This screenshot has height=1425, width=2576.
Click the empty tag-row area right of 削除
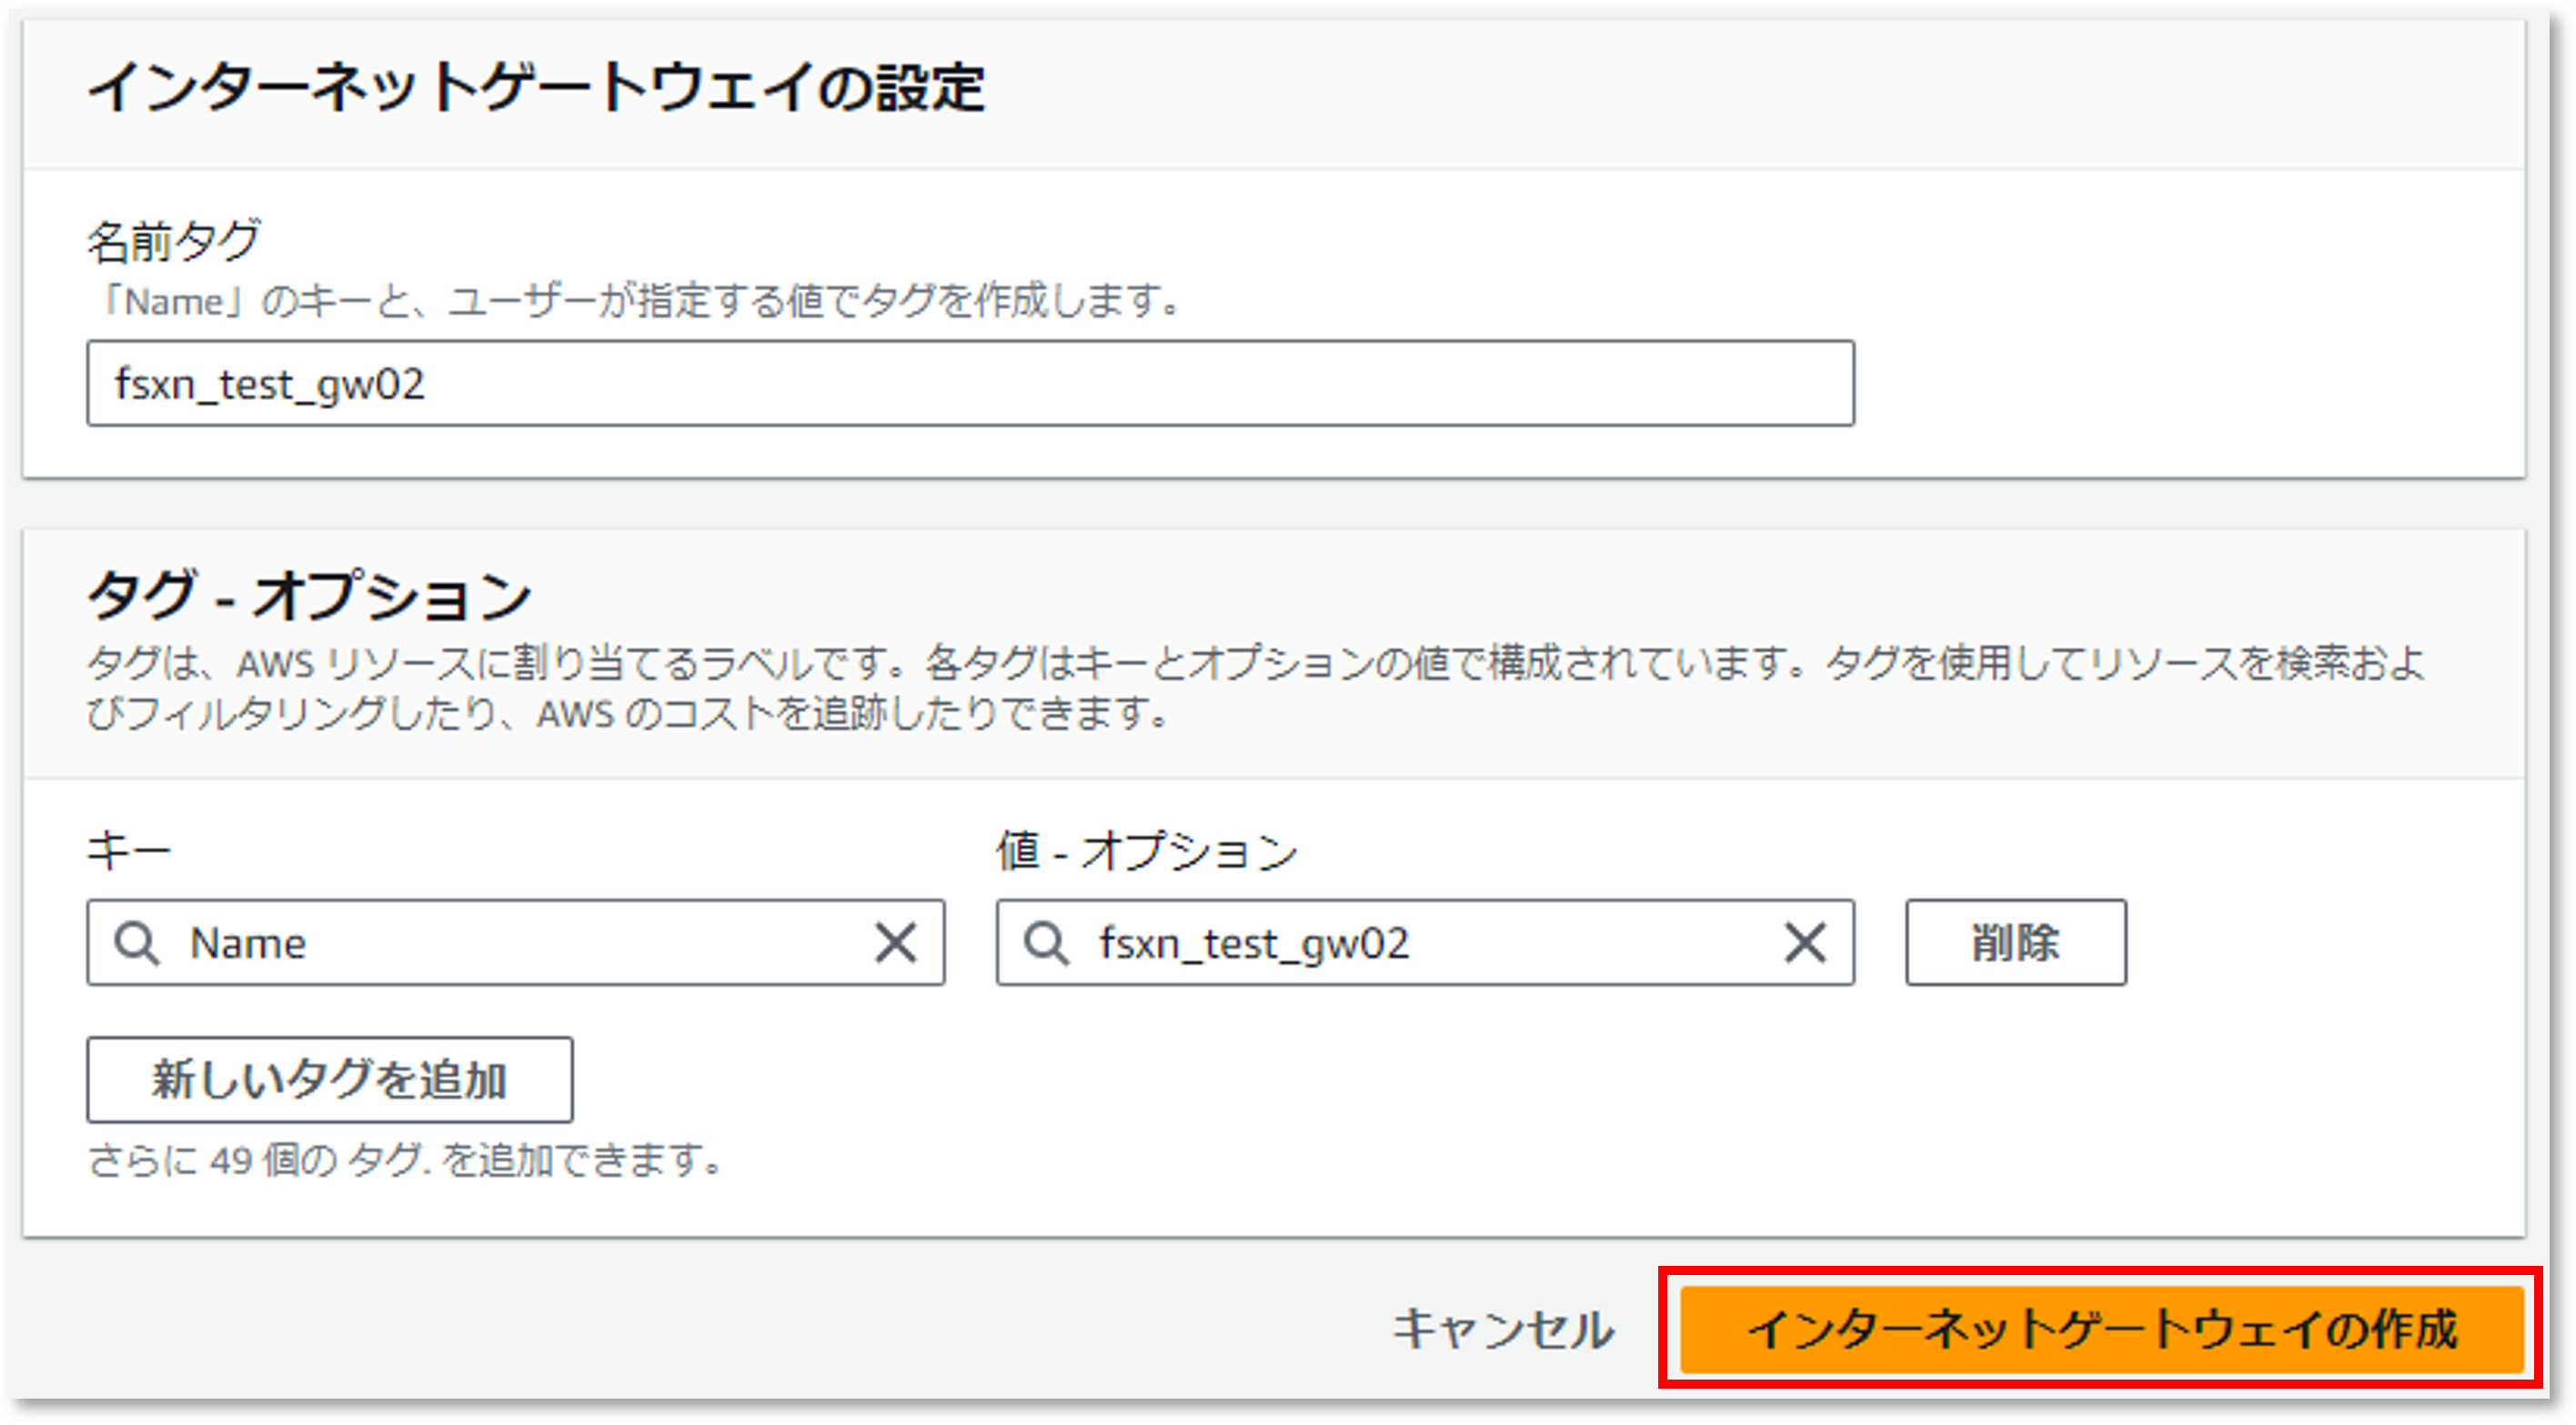[x=2320, y=942]
